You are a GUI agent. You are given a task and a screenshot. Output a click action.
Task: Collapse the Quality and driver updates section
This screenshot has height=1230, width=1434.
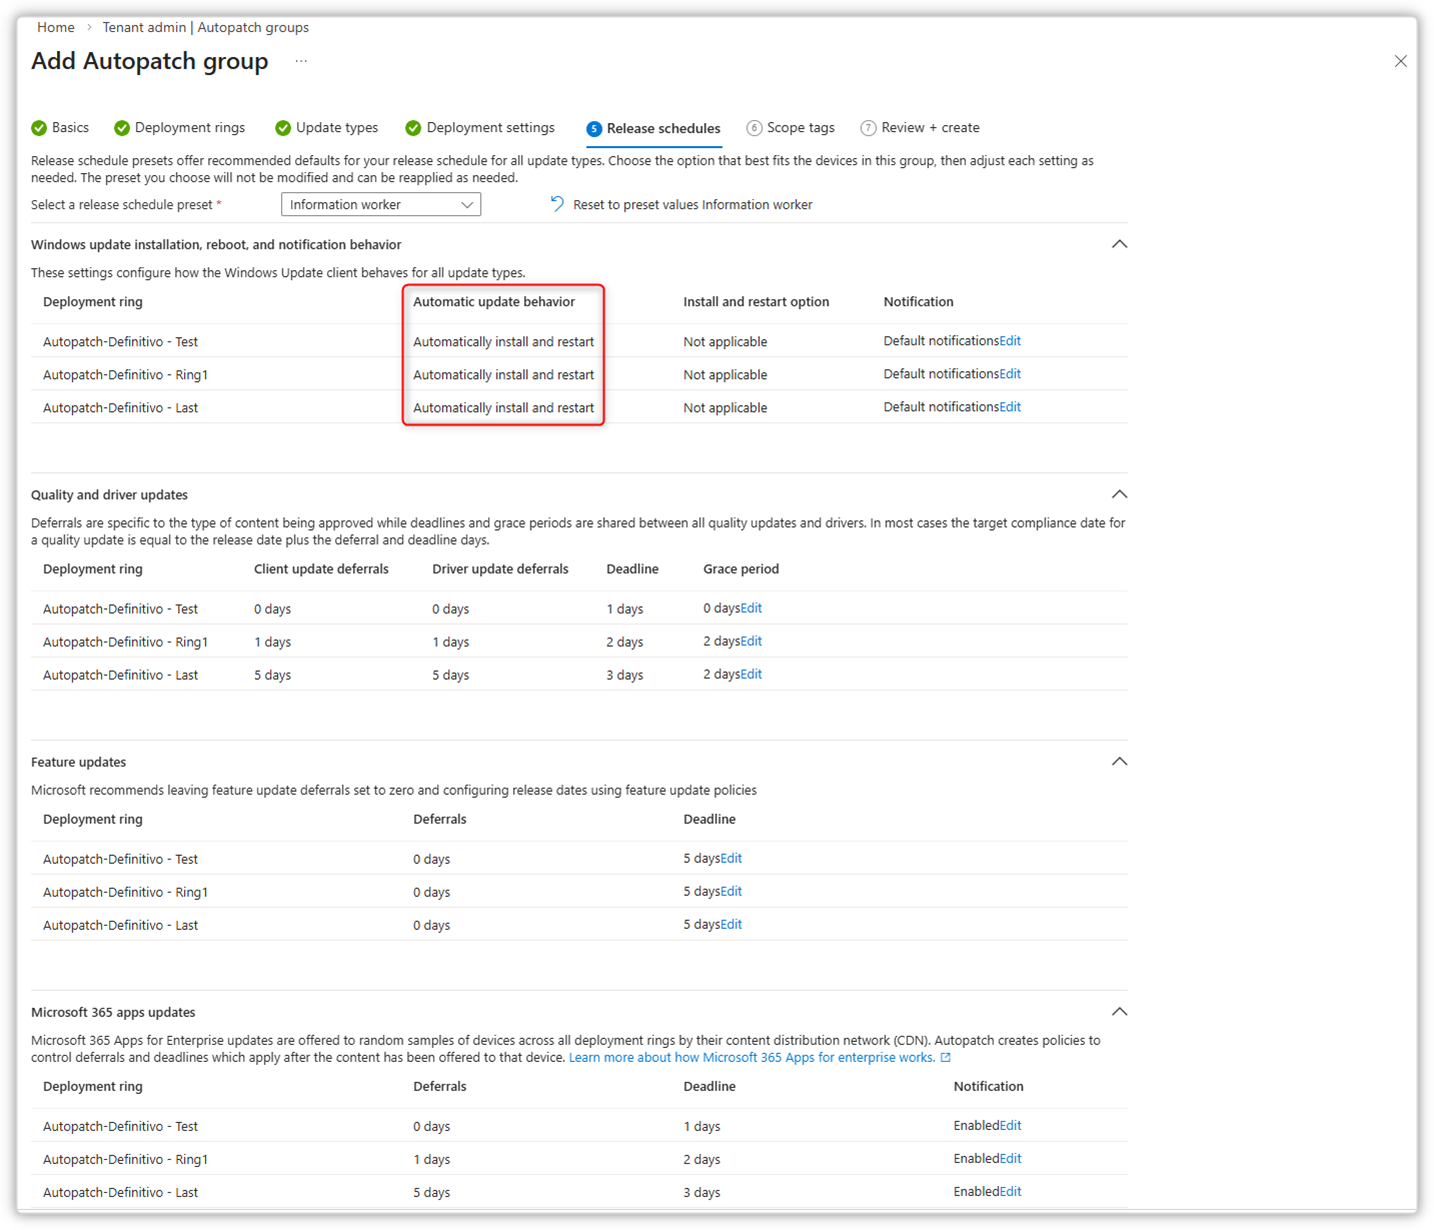pyautogui.click(x=1119, y=495)
